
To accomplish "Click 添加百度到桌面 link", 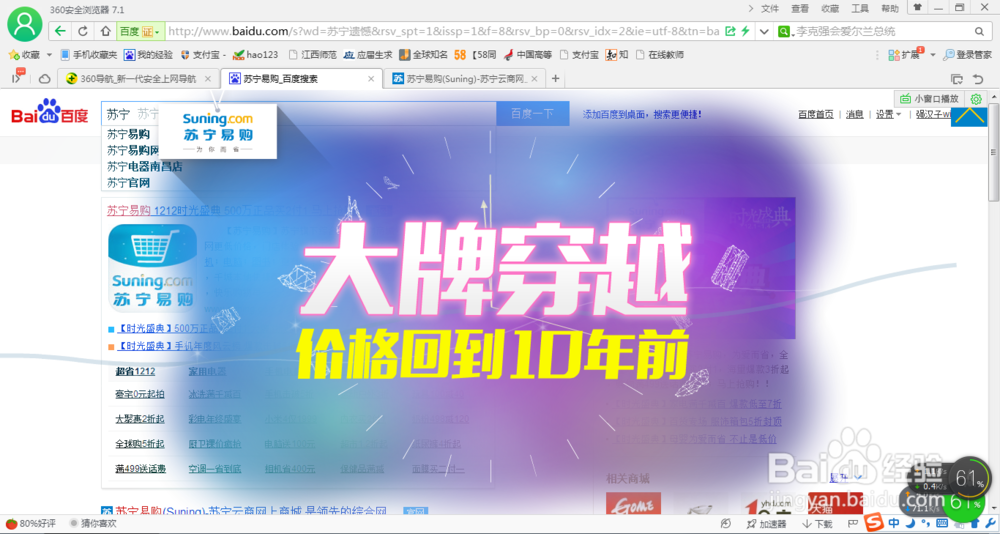I will click(642, 115).
